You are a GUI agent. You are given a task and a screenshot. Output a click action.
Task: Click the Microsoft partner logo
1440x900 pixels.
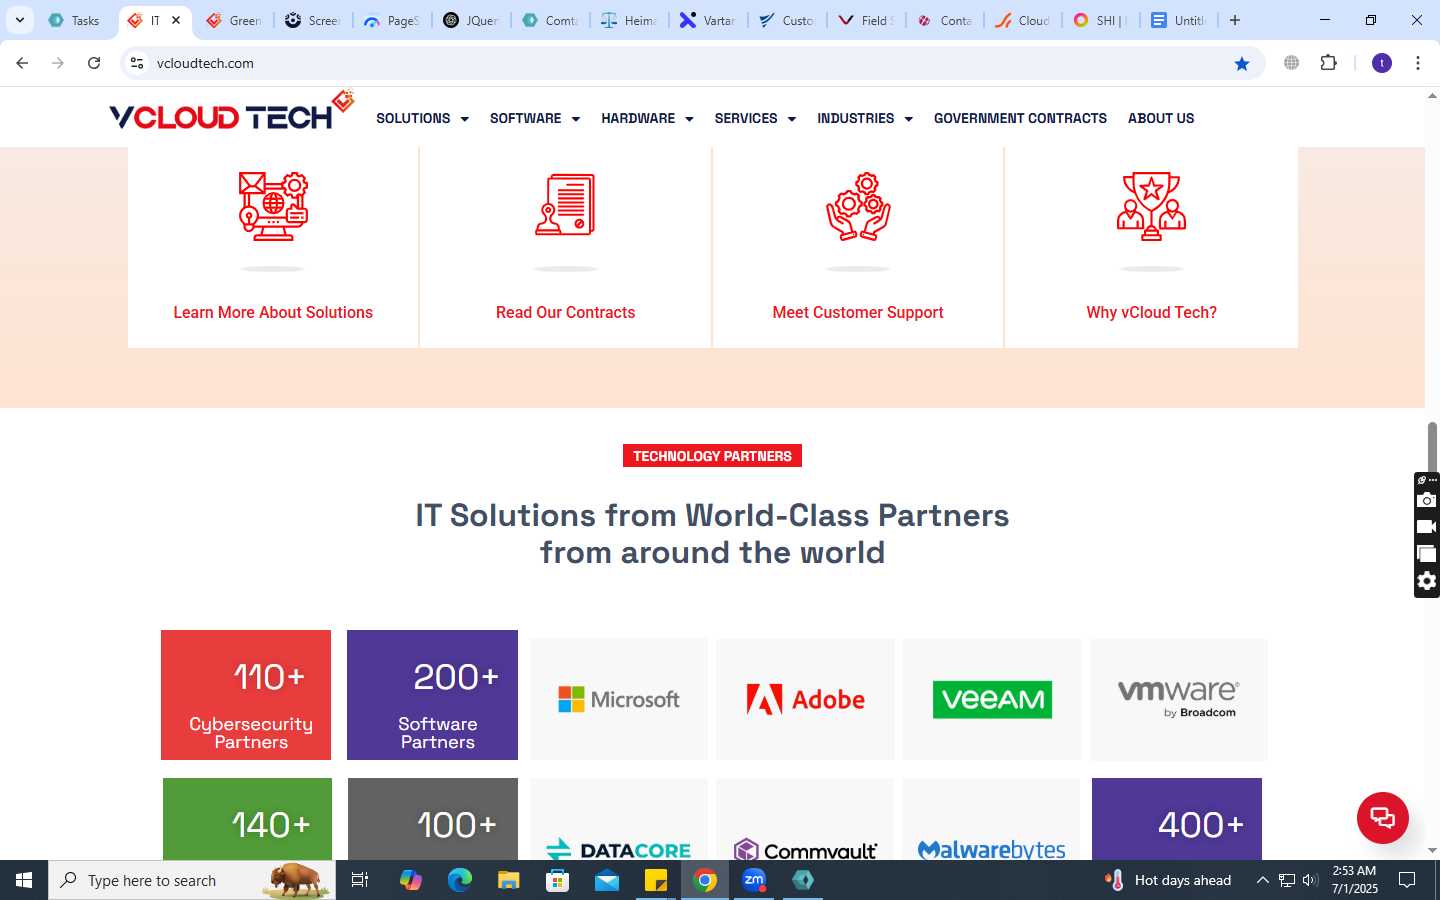[x=619, y=699]
